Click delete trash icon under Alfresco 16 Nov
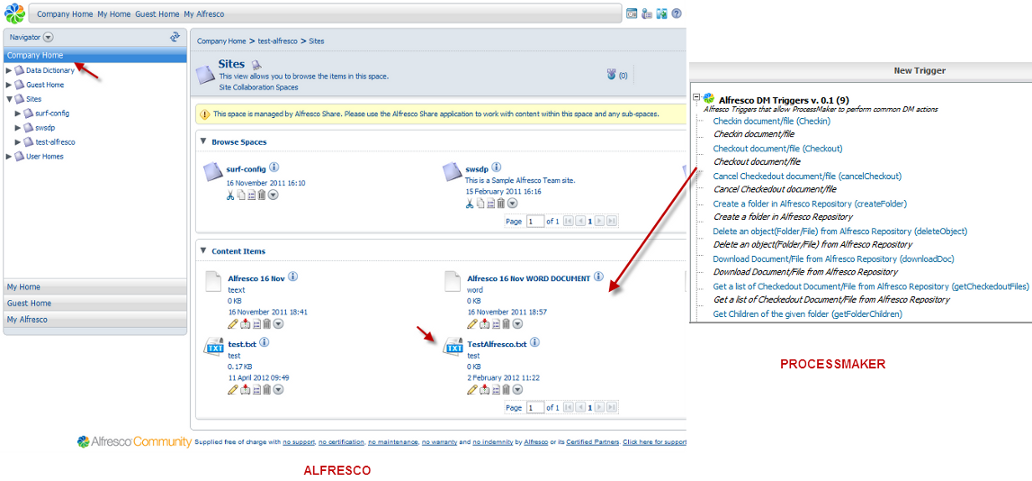Screen dimensions: 1032x481 266,323
